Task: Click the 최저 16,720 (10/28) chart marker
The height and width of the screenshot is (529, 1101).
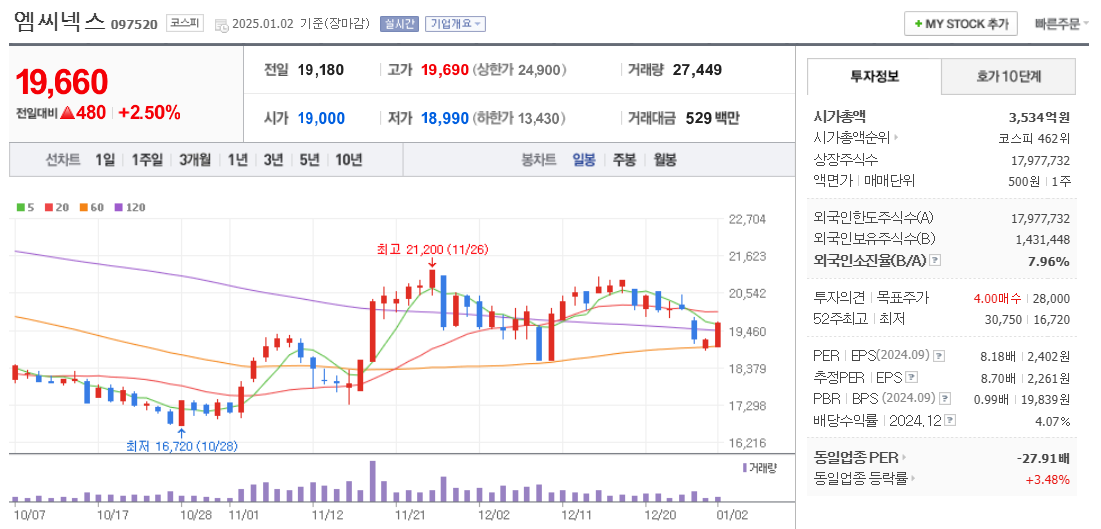Action: [182, 445]
